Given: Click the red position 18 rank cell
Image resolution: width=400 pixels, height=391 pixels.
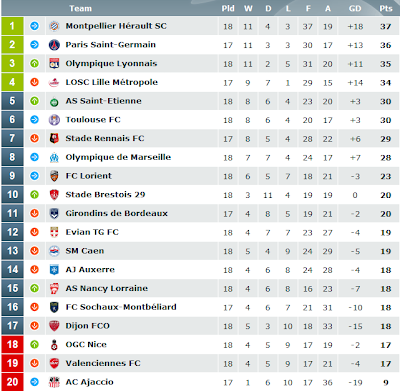Looking at the screenshot, I should (x=12, y=345).
